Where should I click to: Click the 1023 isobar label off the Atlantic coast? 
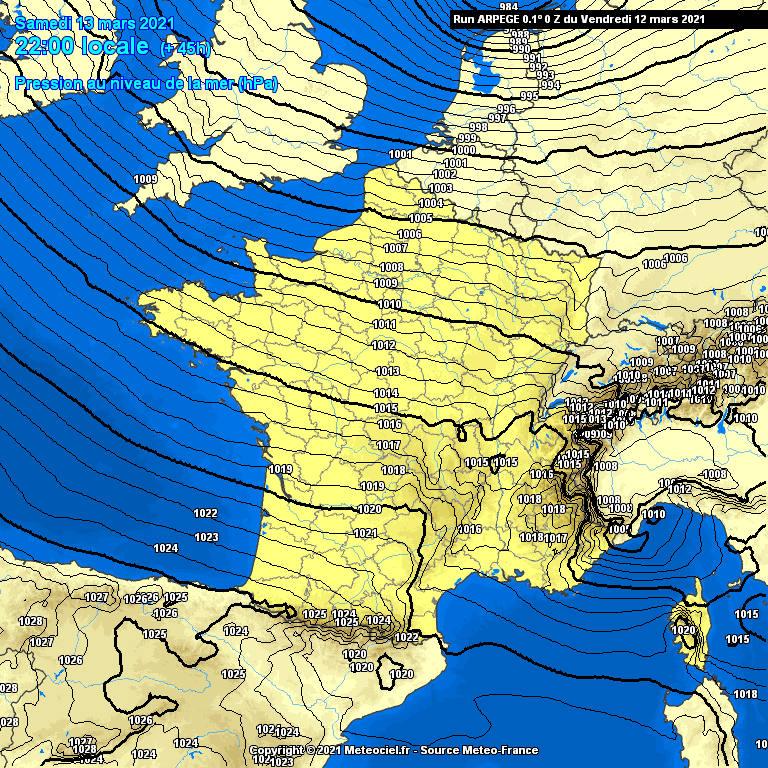pos(207,537)
